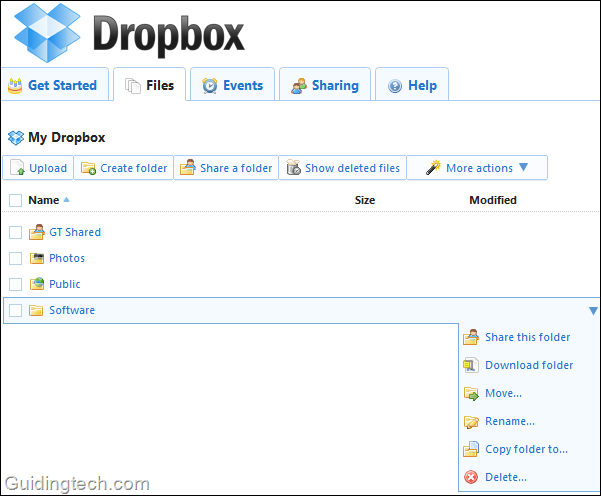The height and width of the screenshot is (496, 601).
Task: Choose Download folder from menu
Action: click(x=529, y=365)
